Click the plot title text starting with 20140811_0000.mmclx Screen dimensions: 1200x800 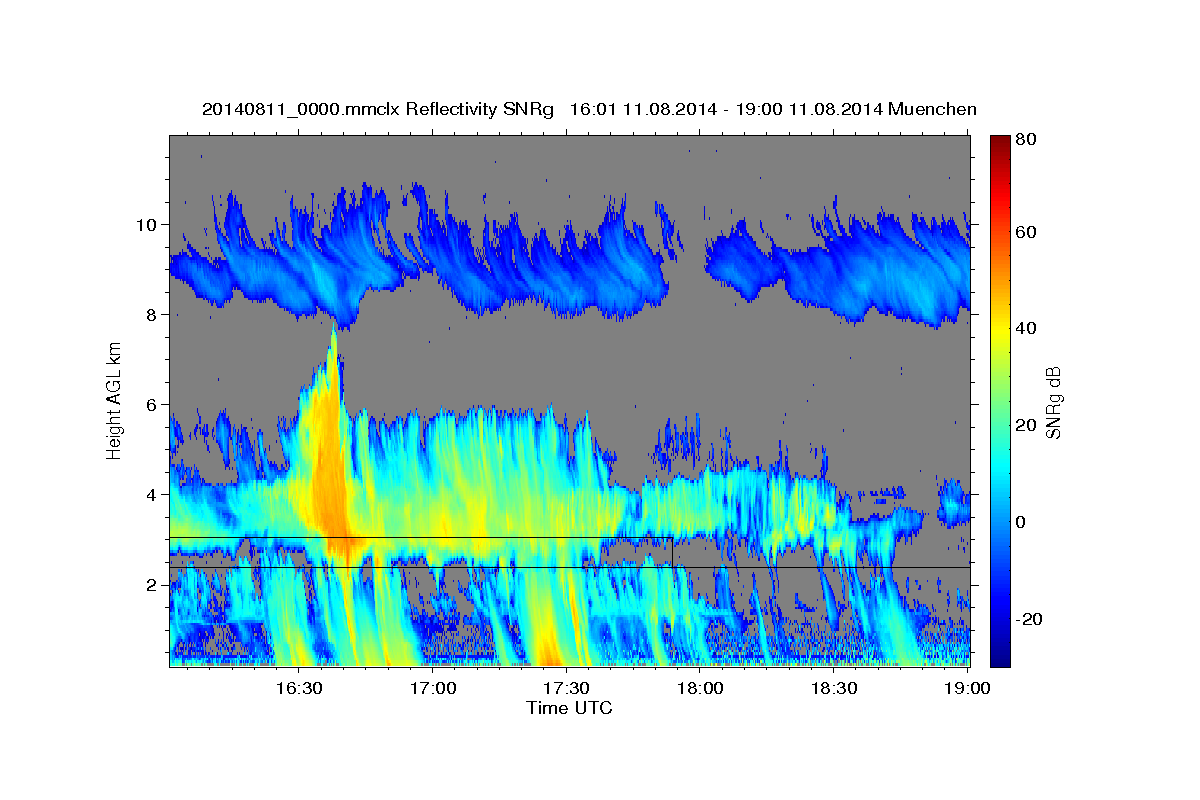click(x=589, y=109)
